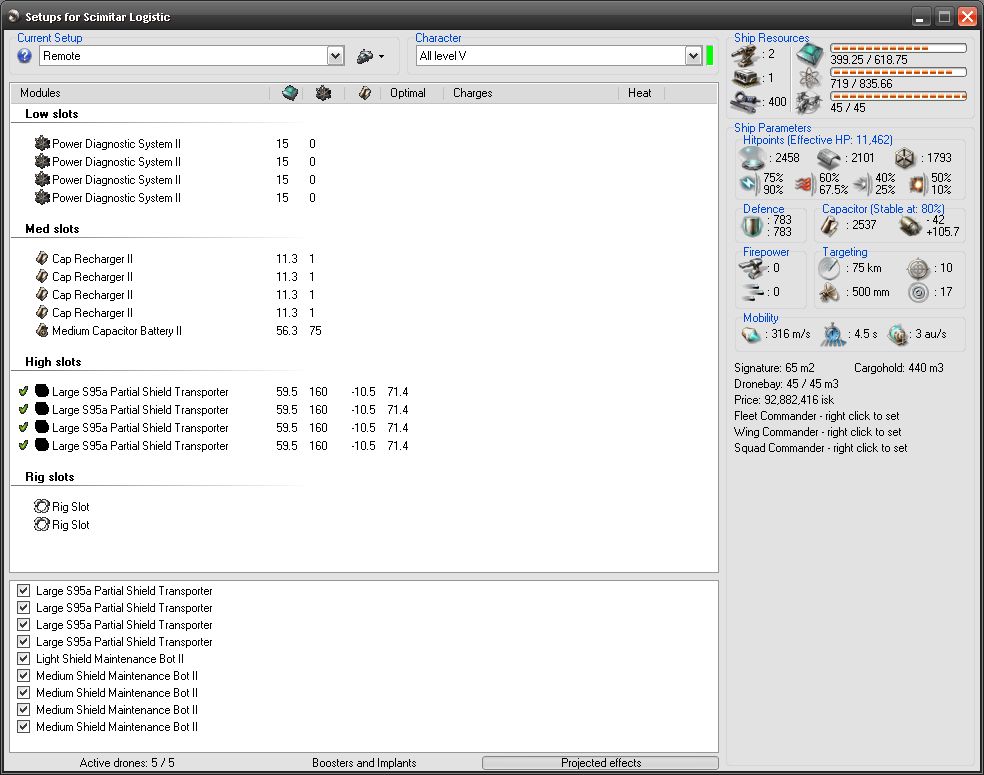Switch to Boosters and Implants tab
The image size is (984, 775).
click(364, 762)
